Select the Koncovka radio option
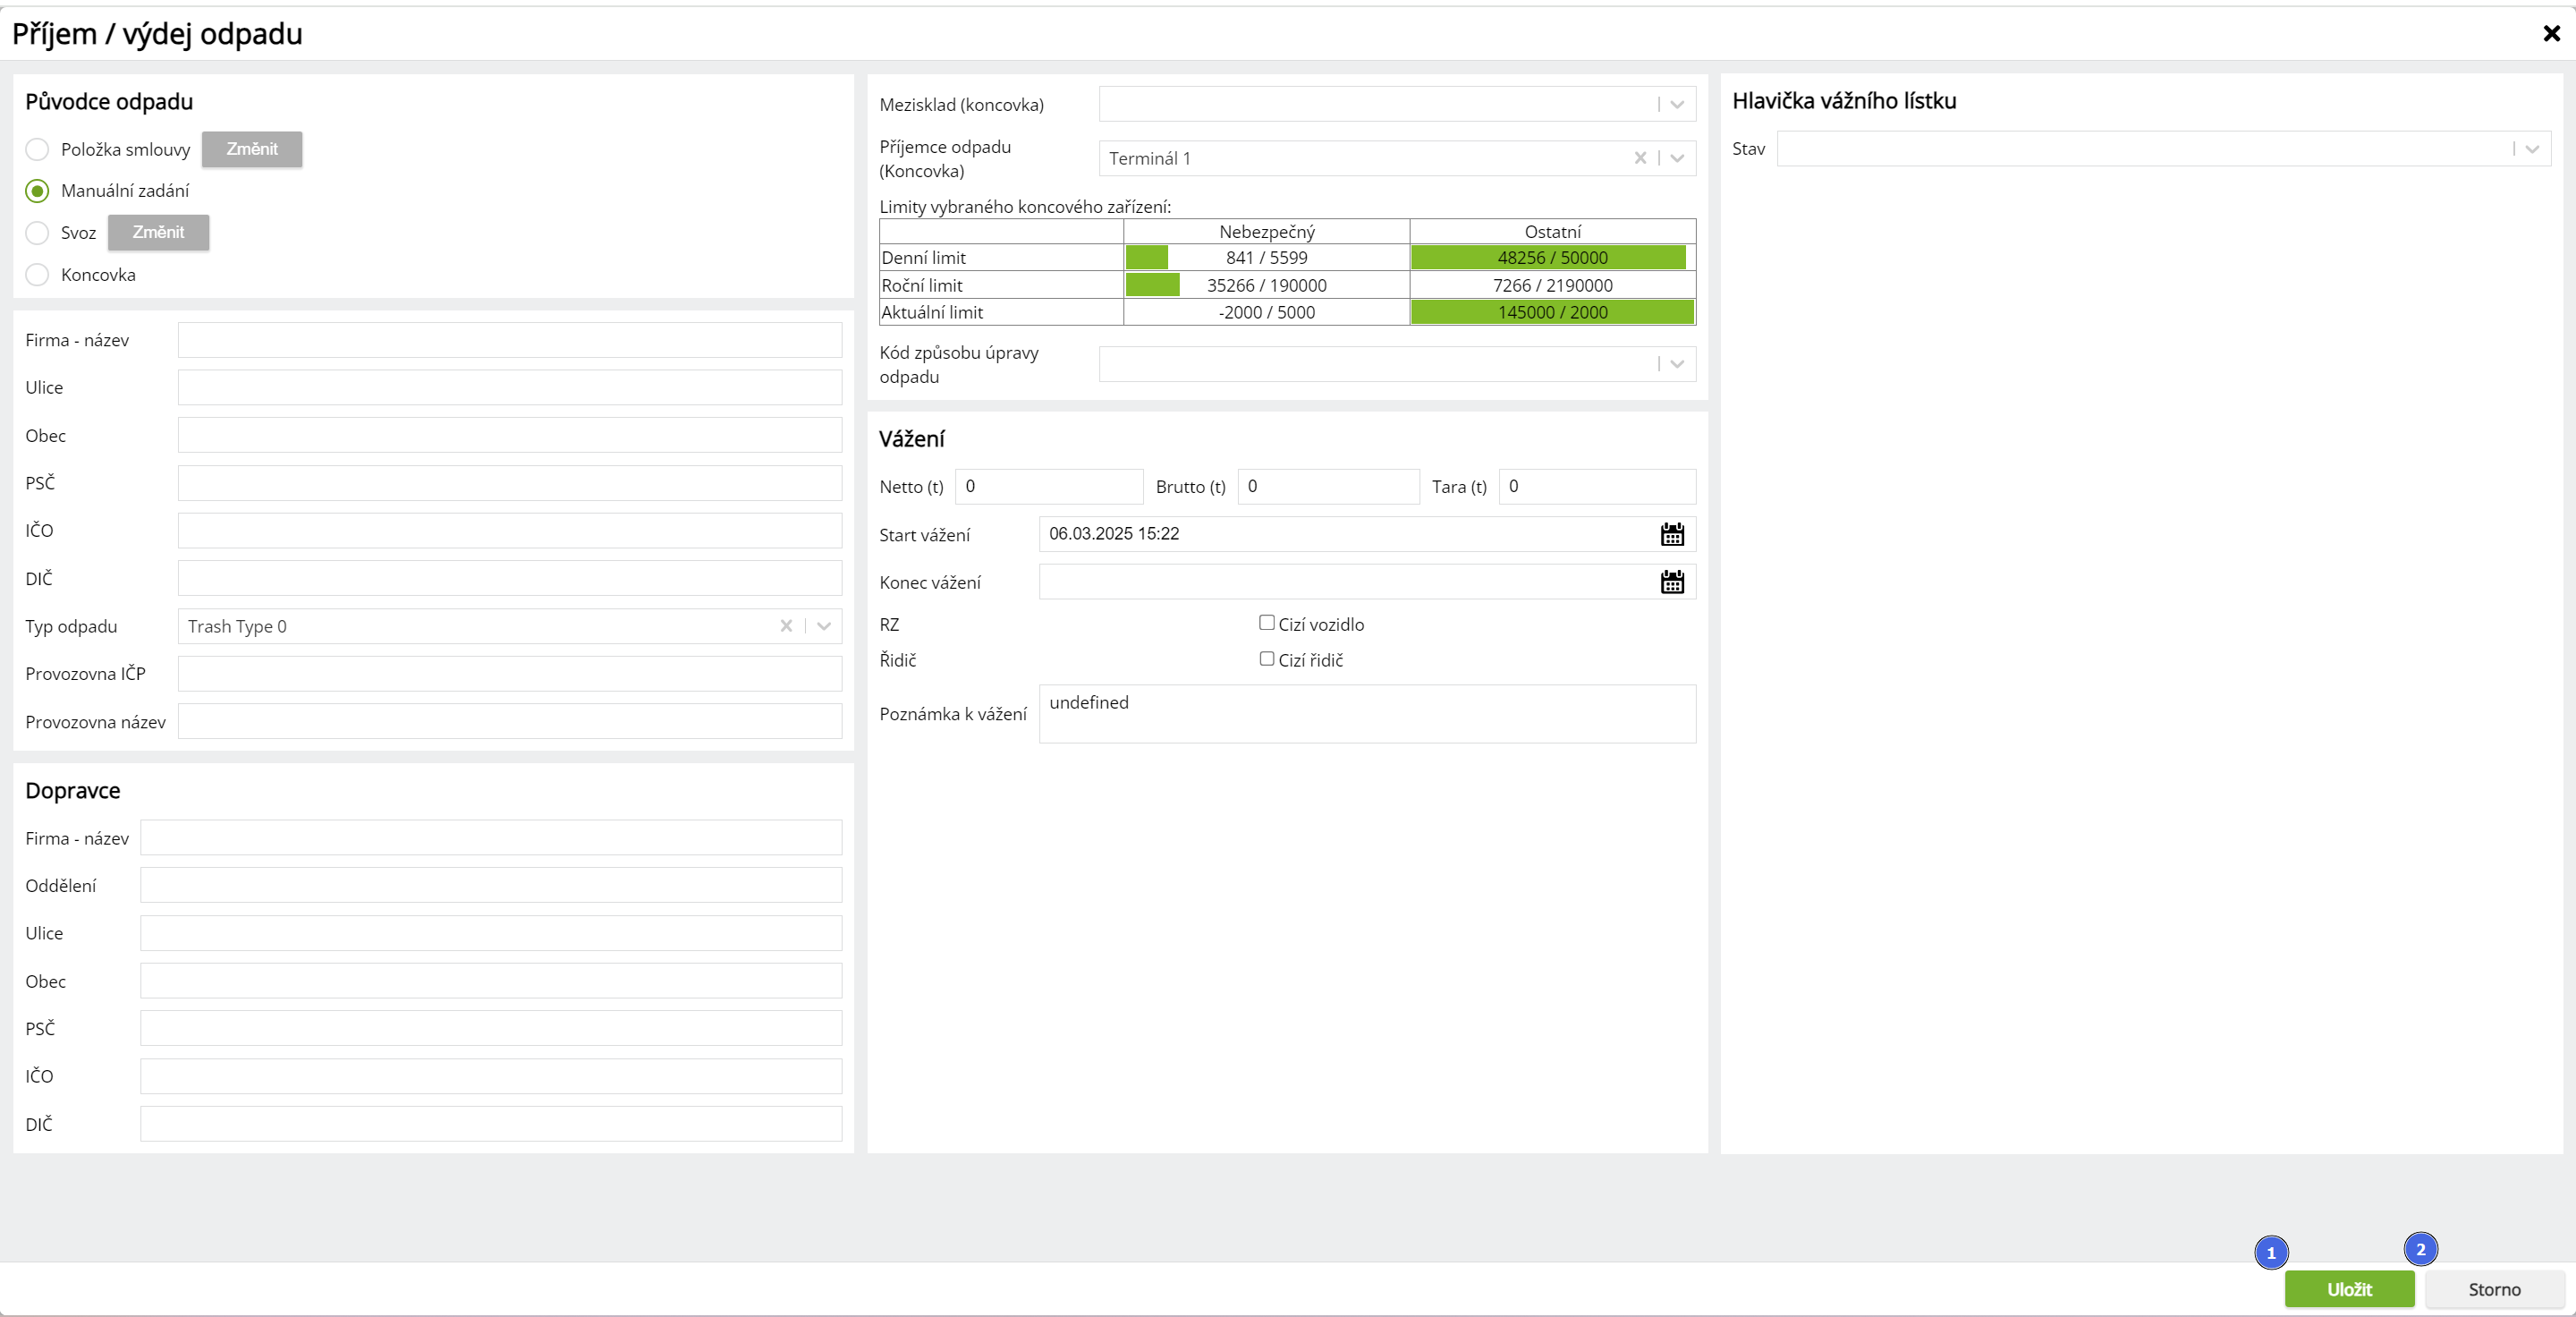 (37, 275)
